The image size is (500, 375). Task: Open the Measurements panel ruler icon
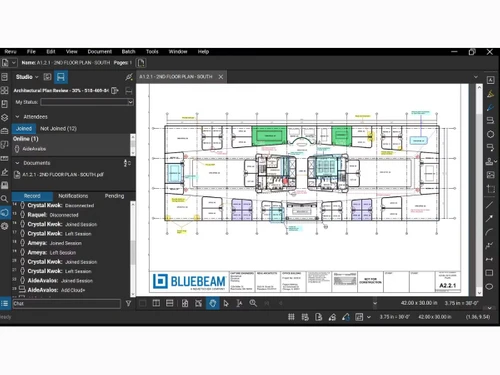tap(4, 158)
